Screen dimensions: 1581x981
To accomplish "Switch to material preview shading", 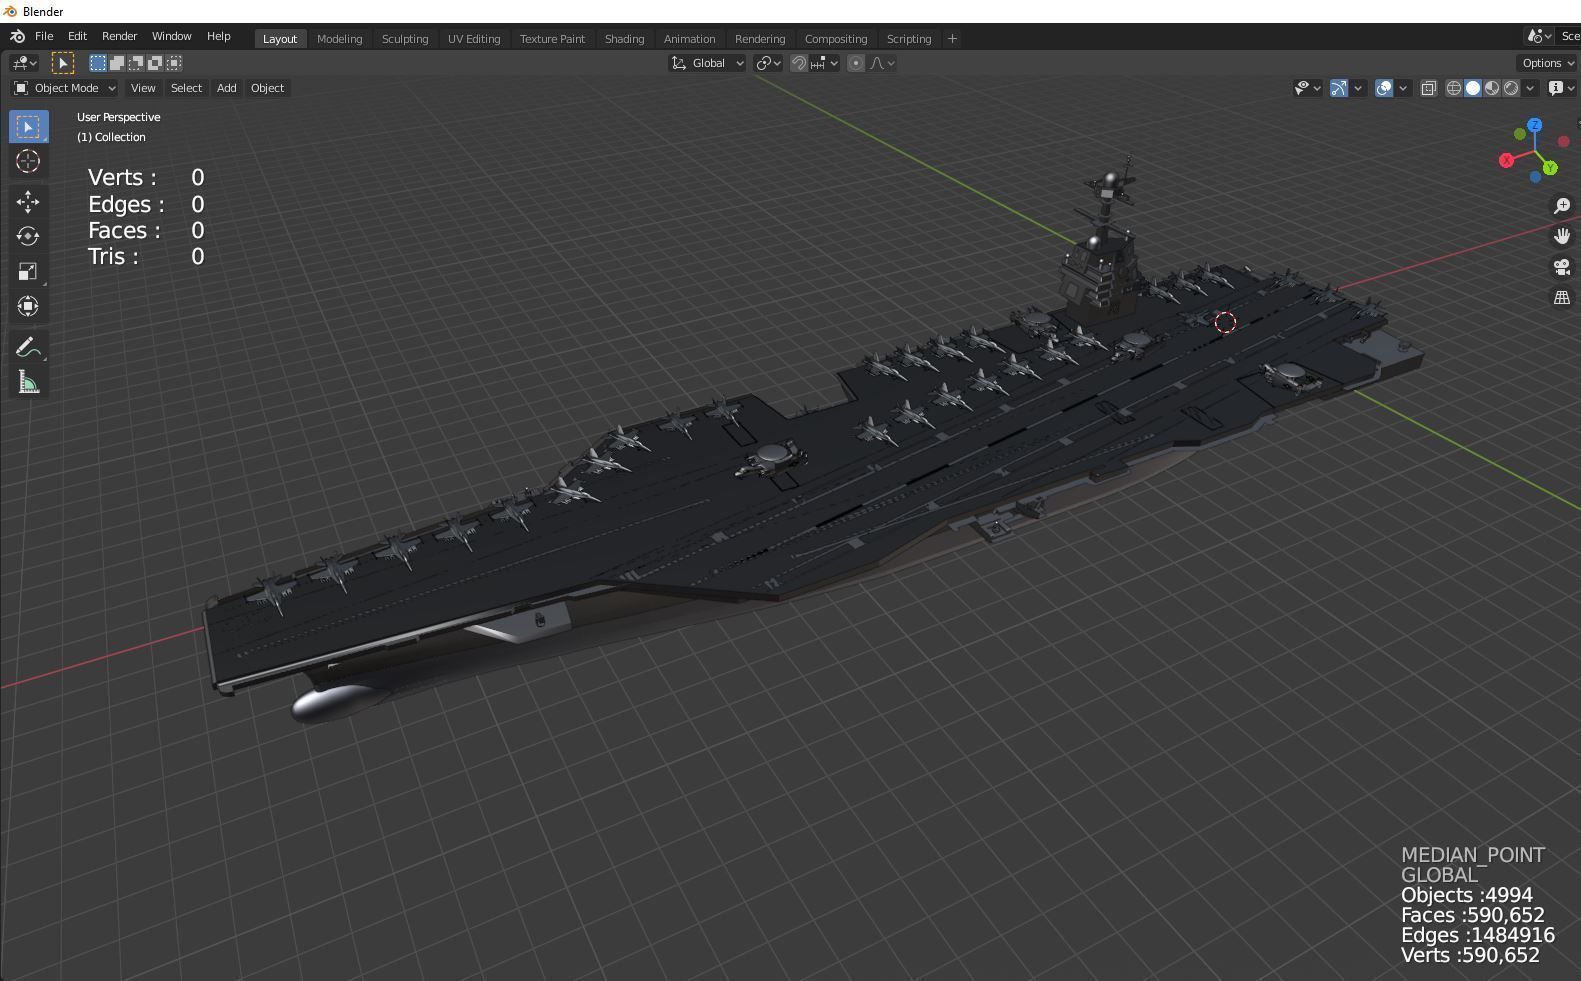I will (1492, 88).
